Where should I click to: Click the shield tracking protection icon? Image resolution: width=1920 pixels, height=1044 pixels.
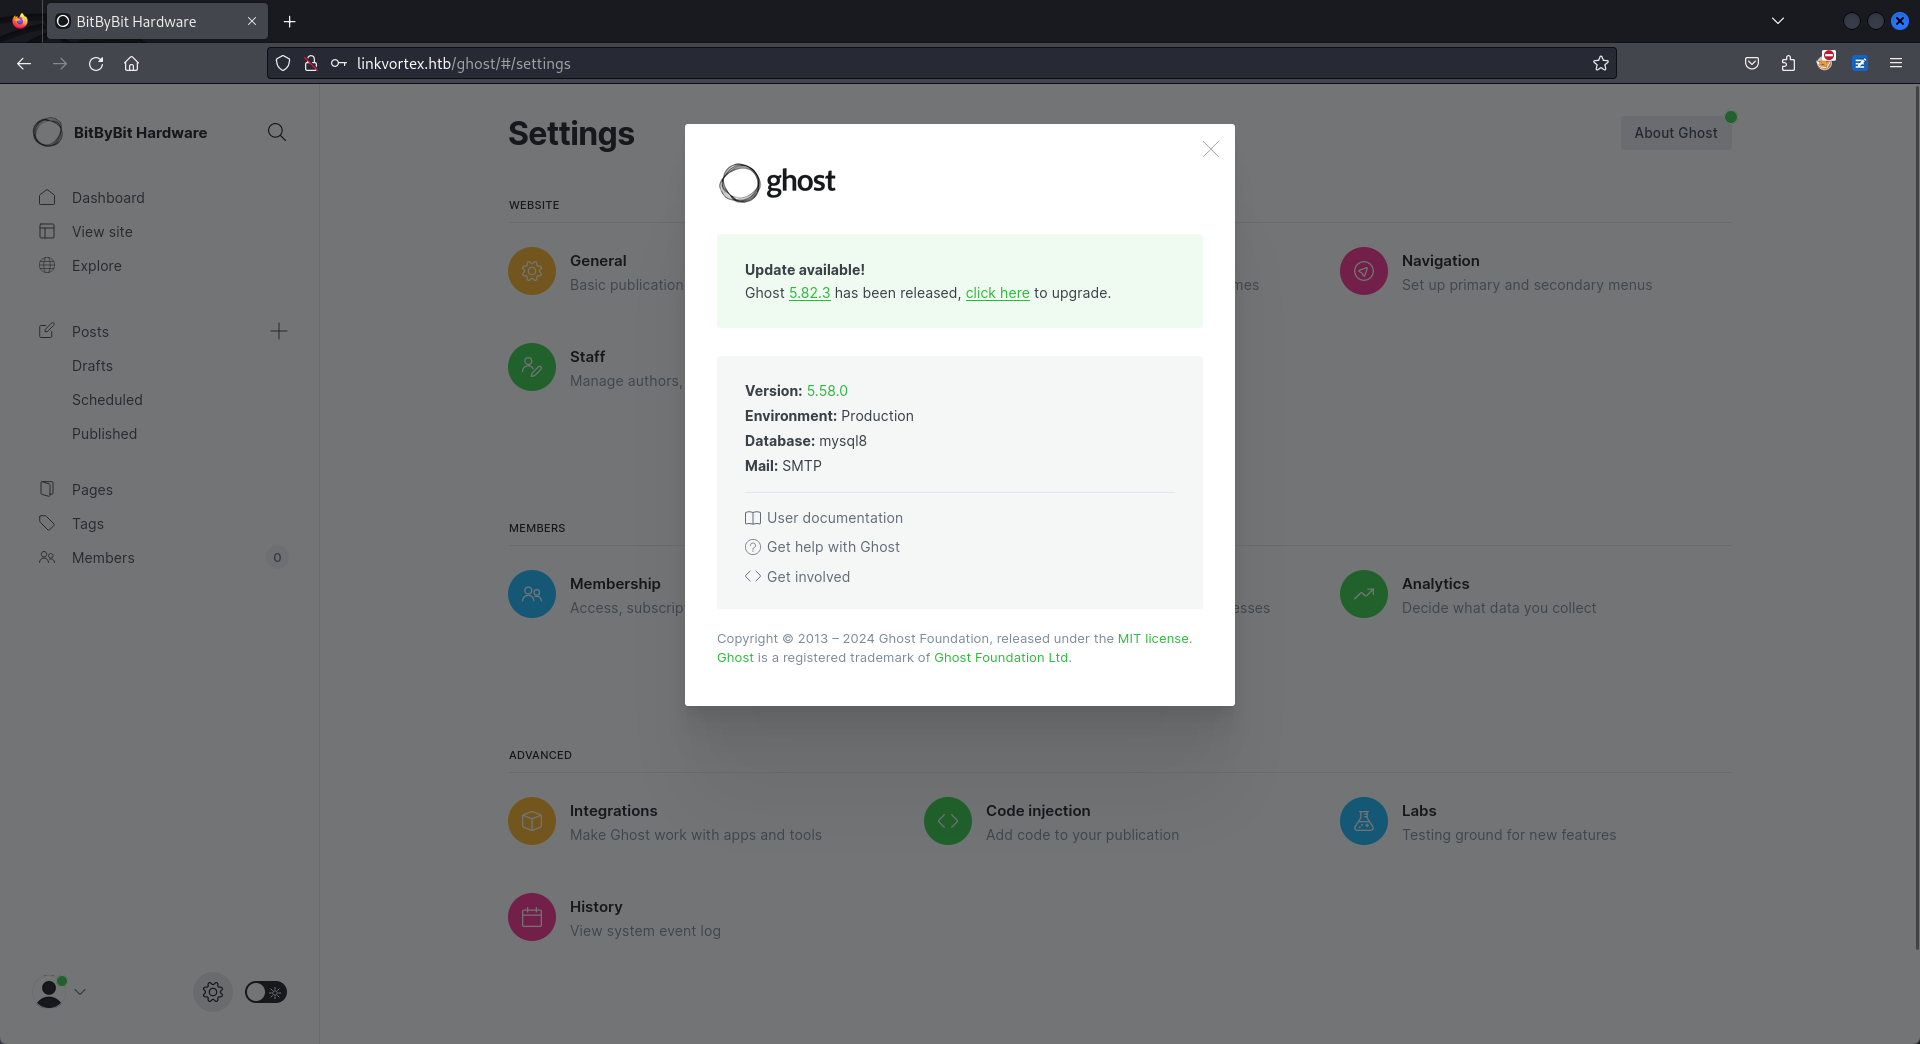(x=283, y=63)
